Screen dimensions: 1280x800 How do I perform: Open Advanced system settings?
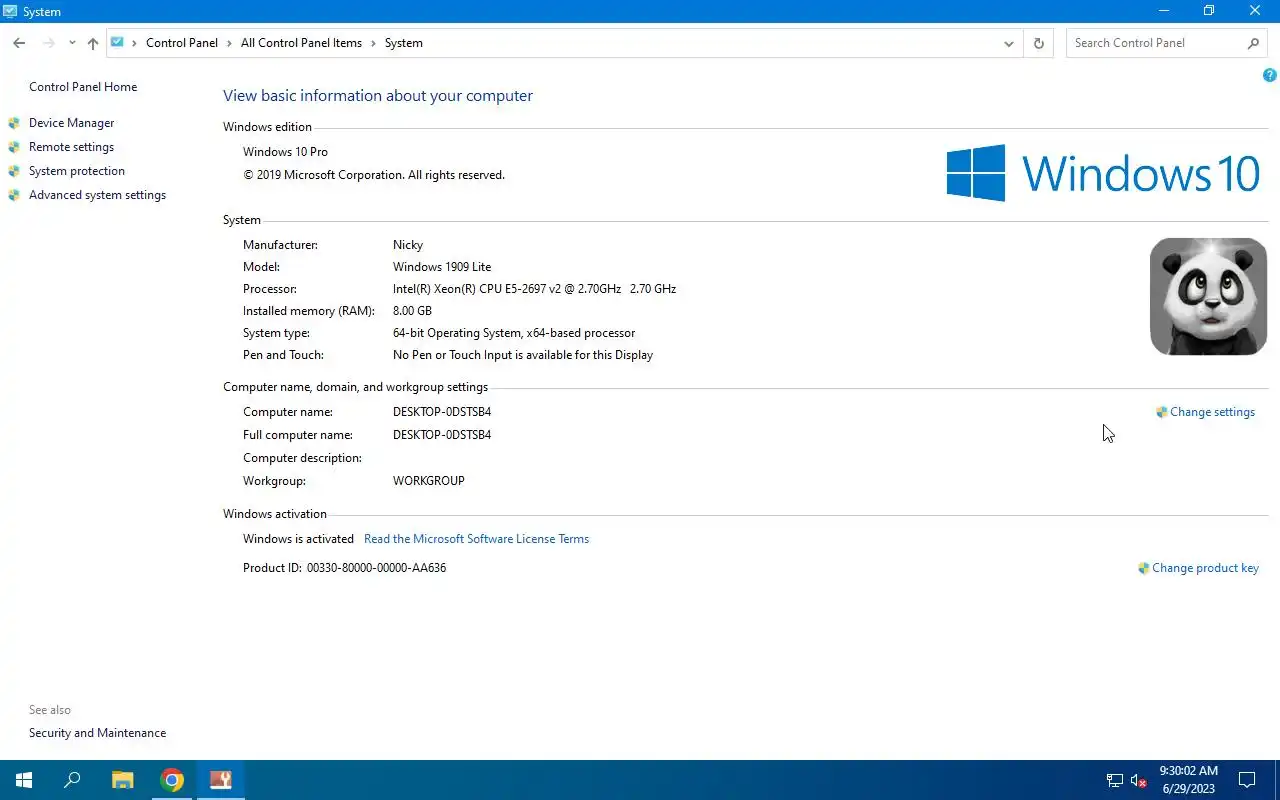(x=97, y=195)
